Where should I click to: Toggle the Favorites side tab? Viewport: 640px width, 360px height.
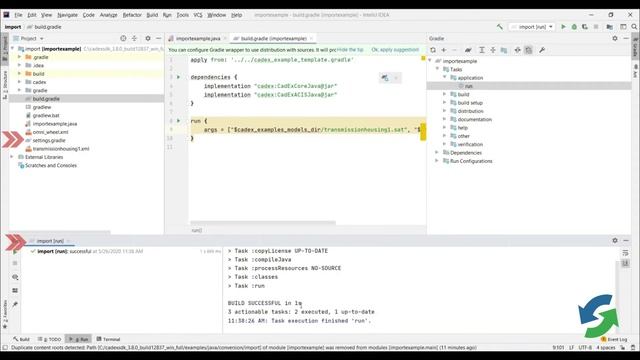click(x=5, y=315)
